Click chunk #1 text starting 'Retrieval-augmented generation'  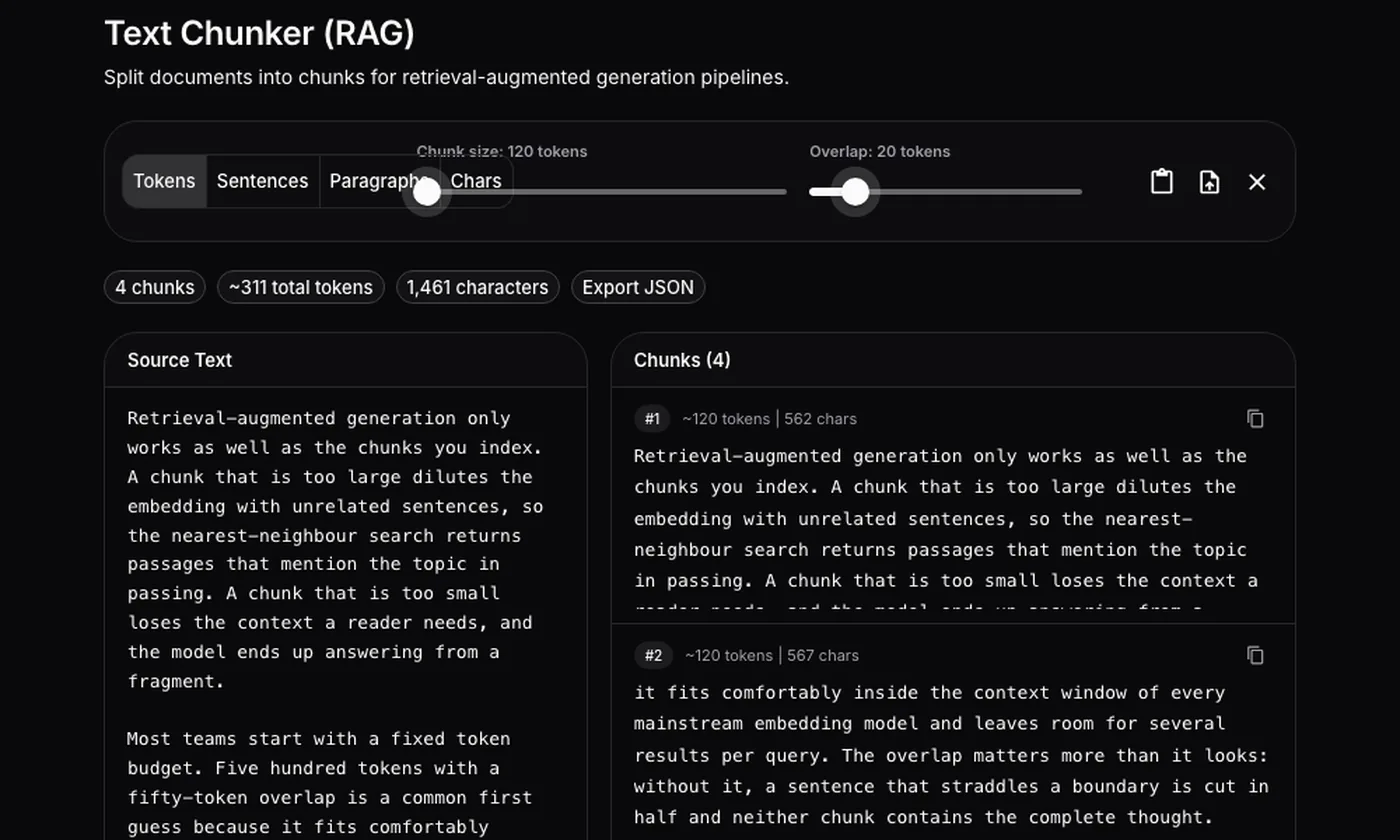point(946,530)
